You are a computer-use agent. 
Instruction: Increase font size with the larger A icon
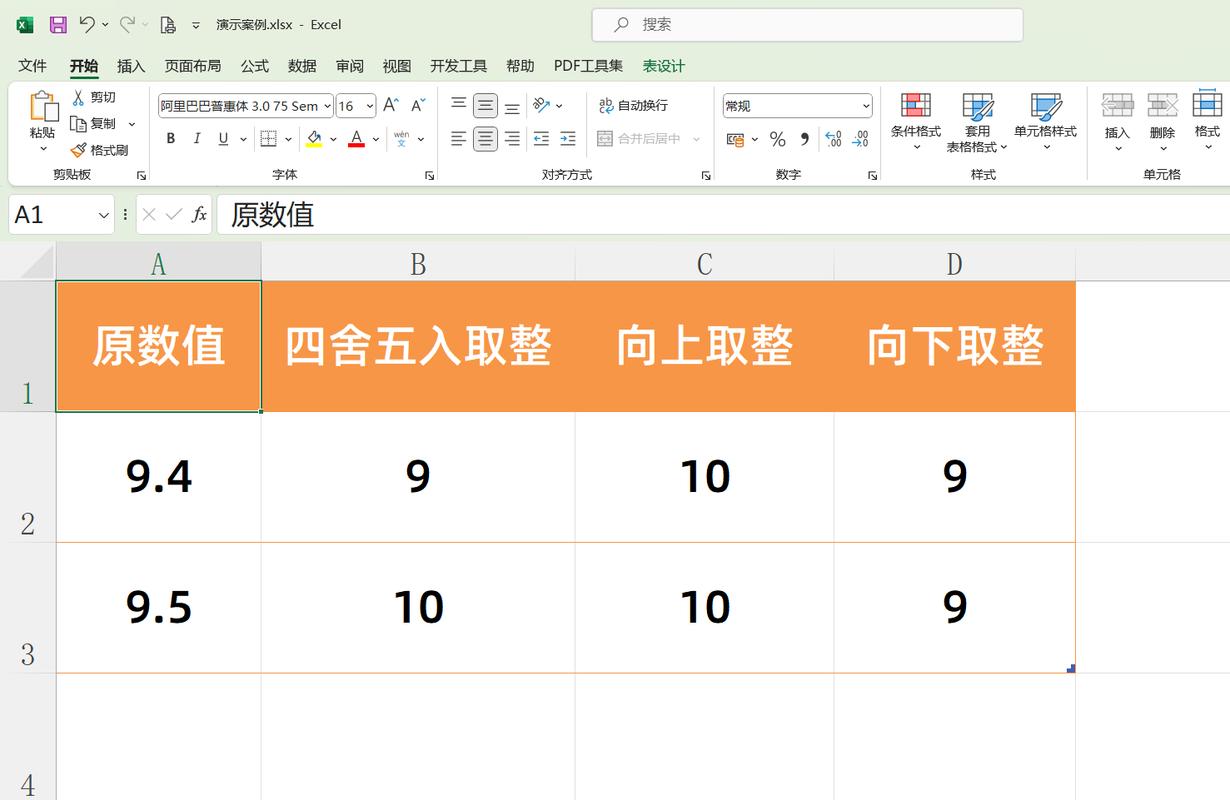pos(391,105)
